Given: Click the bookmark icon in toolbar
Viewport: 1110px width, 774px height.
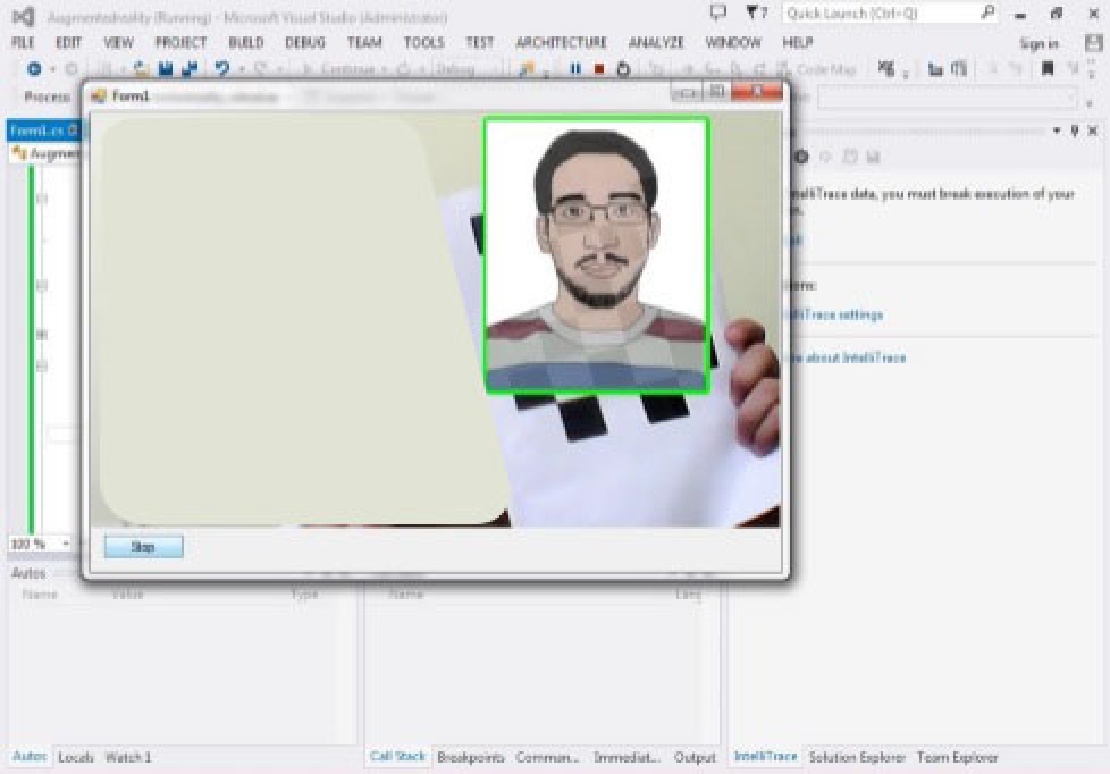Looking at the screenshot, I should pos(1047,68).
